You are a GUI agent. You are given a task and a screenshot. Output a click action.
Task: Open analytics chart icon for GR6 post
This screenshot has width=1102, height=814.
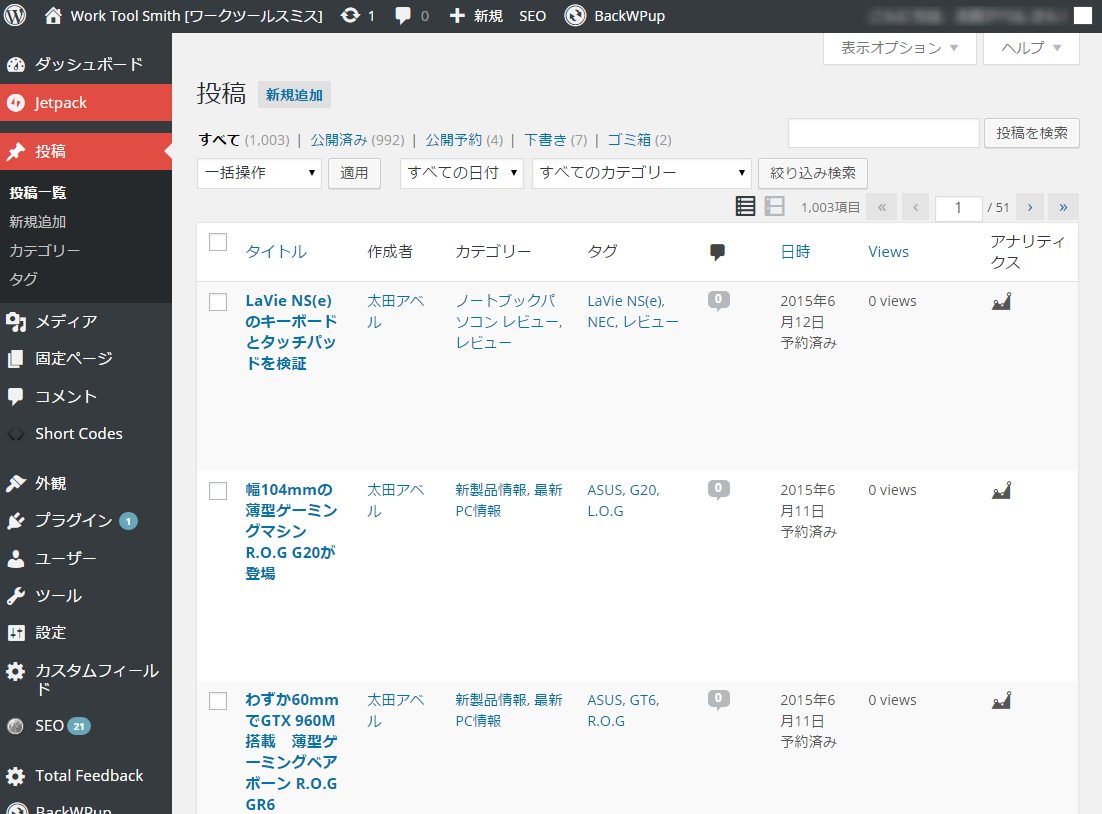1001,701
